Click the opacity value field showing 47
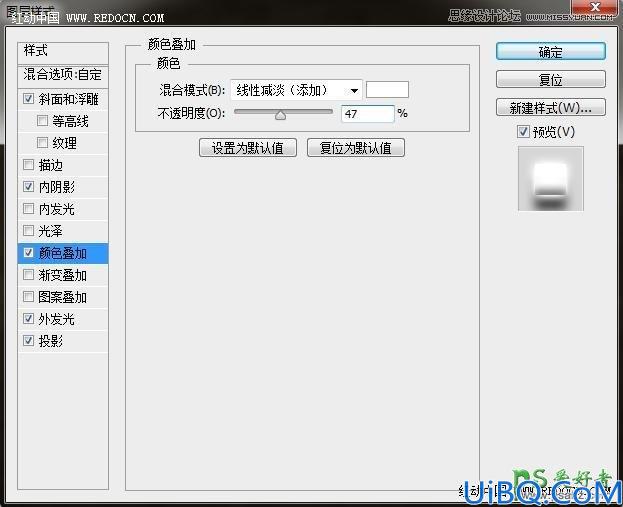The image size is (623, 507). [x=367, y=114]
